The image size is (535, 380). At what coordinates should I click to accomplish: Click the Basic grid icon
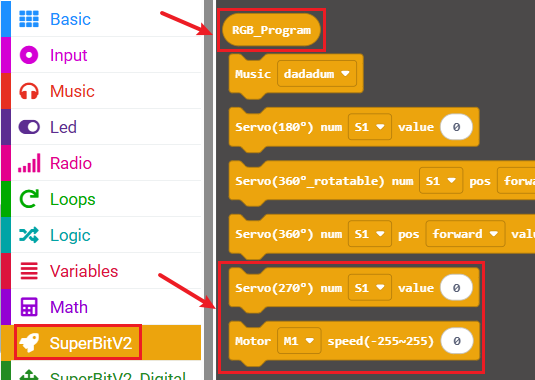(29, 19)
